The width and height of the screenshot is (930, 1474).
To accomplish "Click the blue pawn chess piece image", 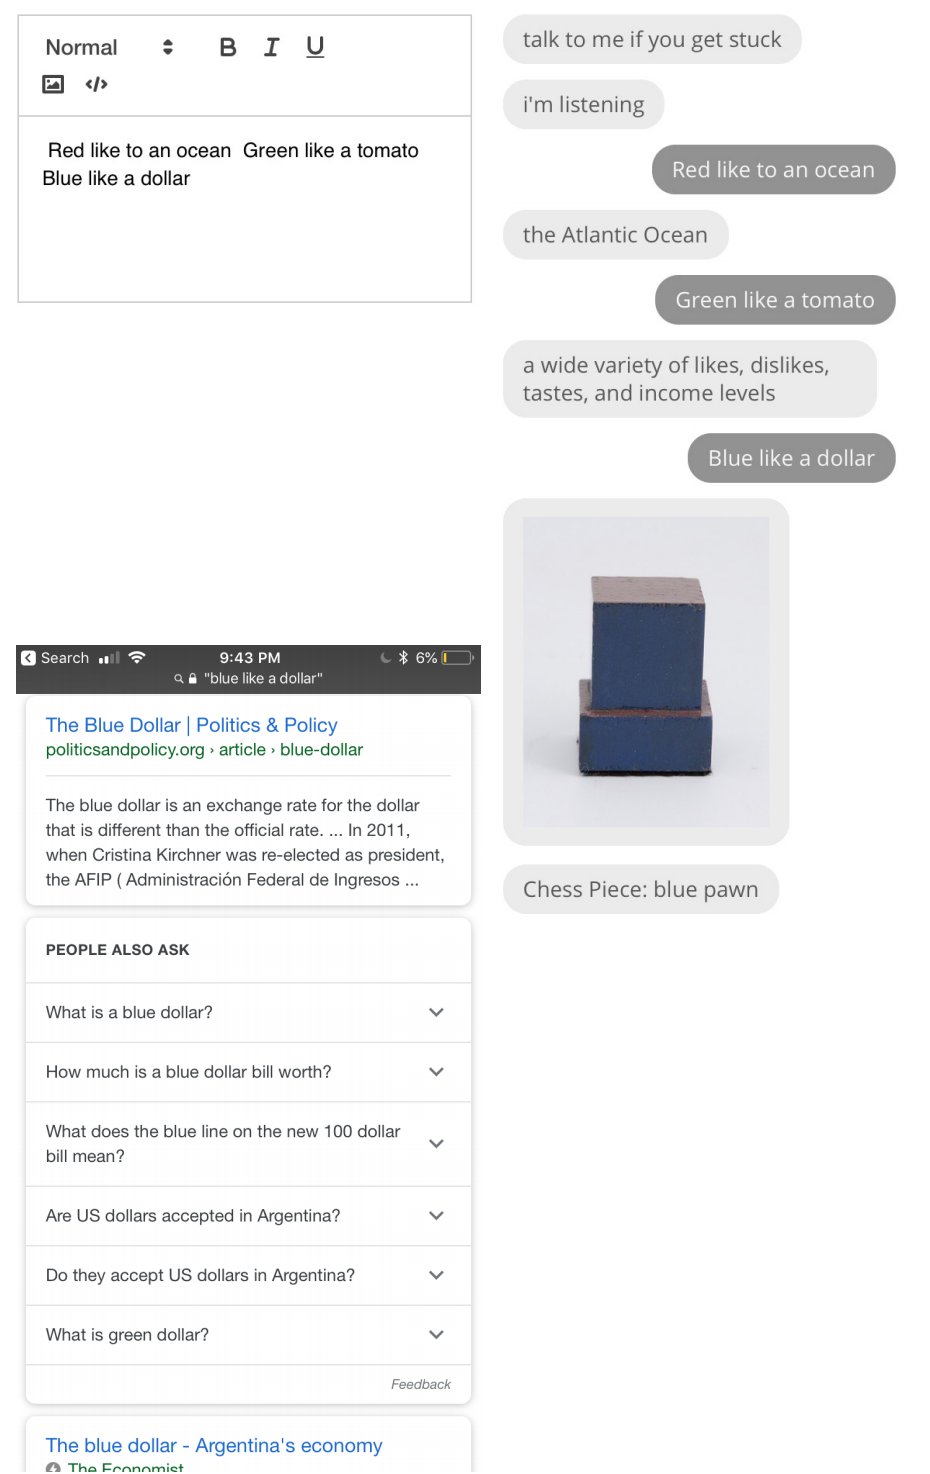I will (646, 672).
